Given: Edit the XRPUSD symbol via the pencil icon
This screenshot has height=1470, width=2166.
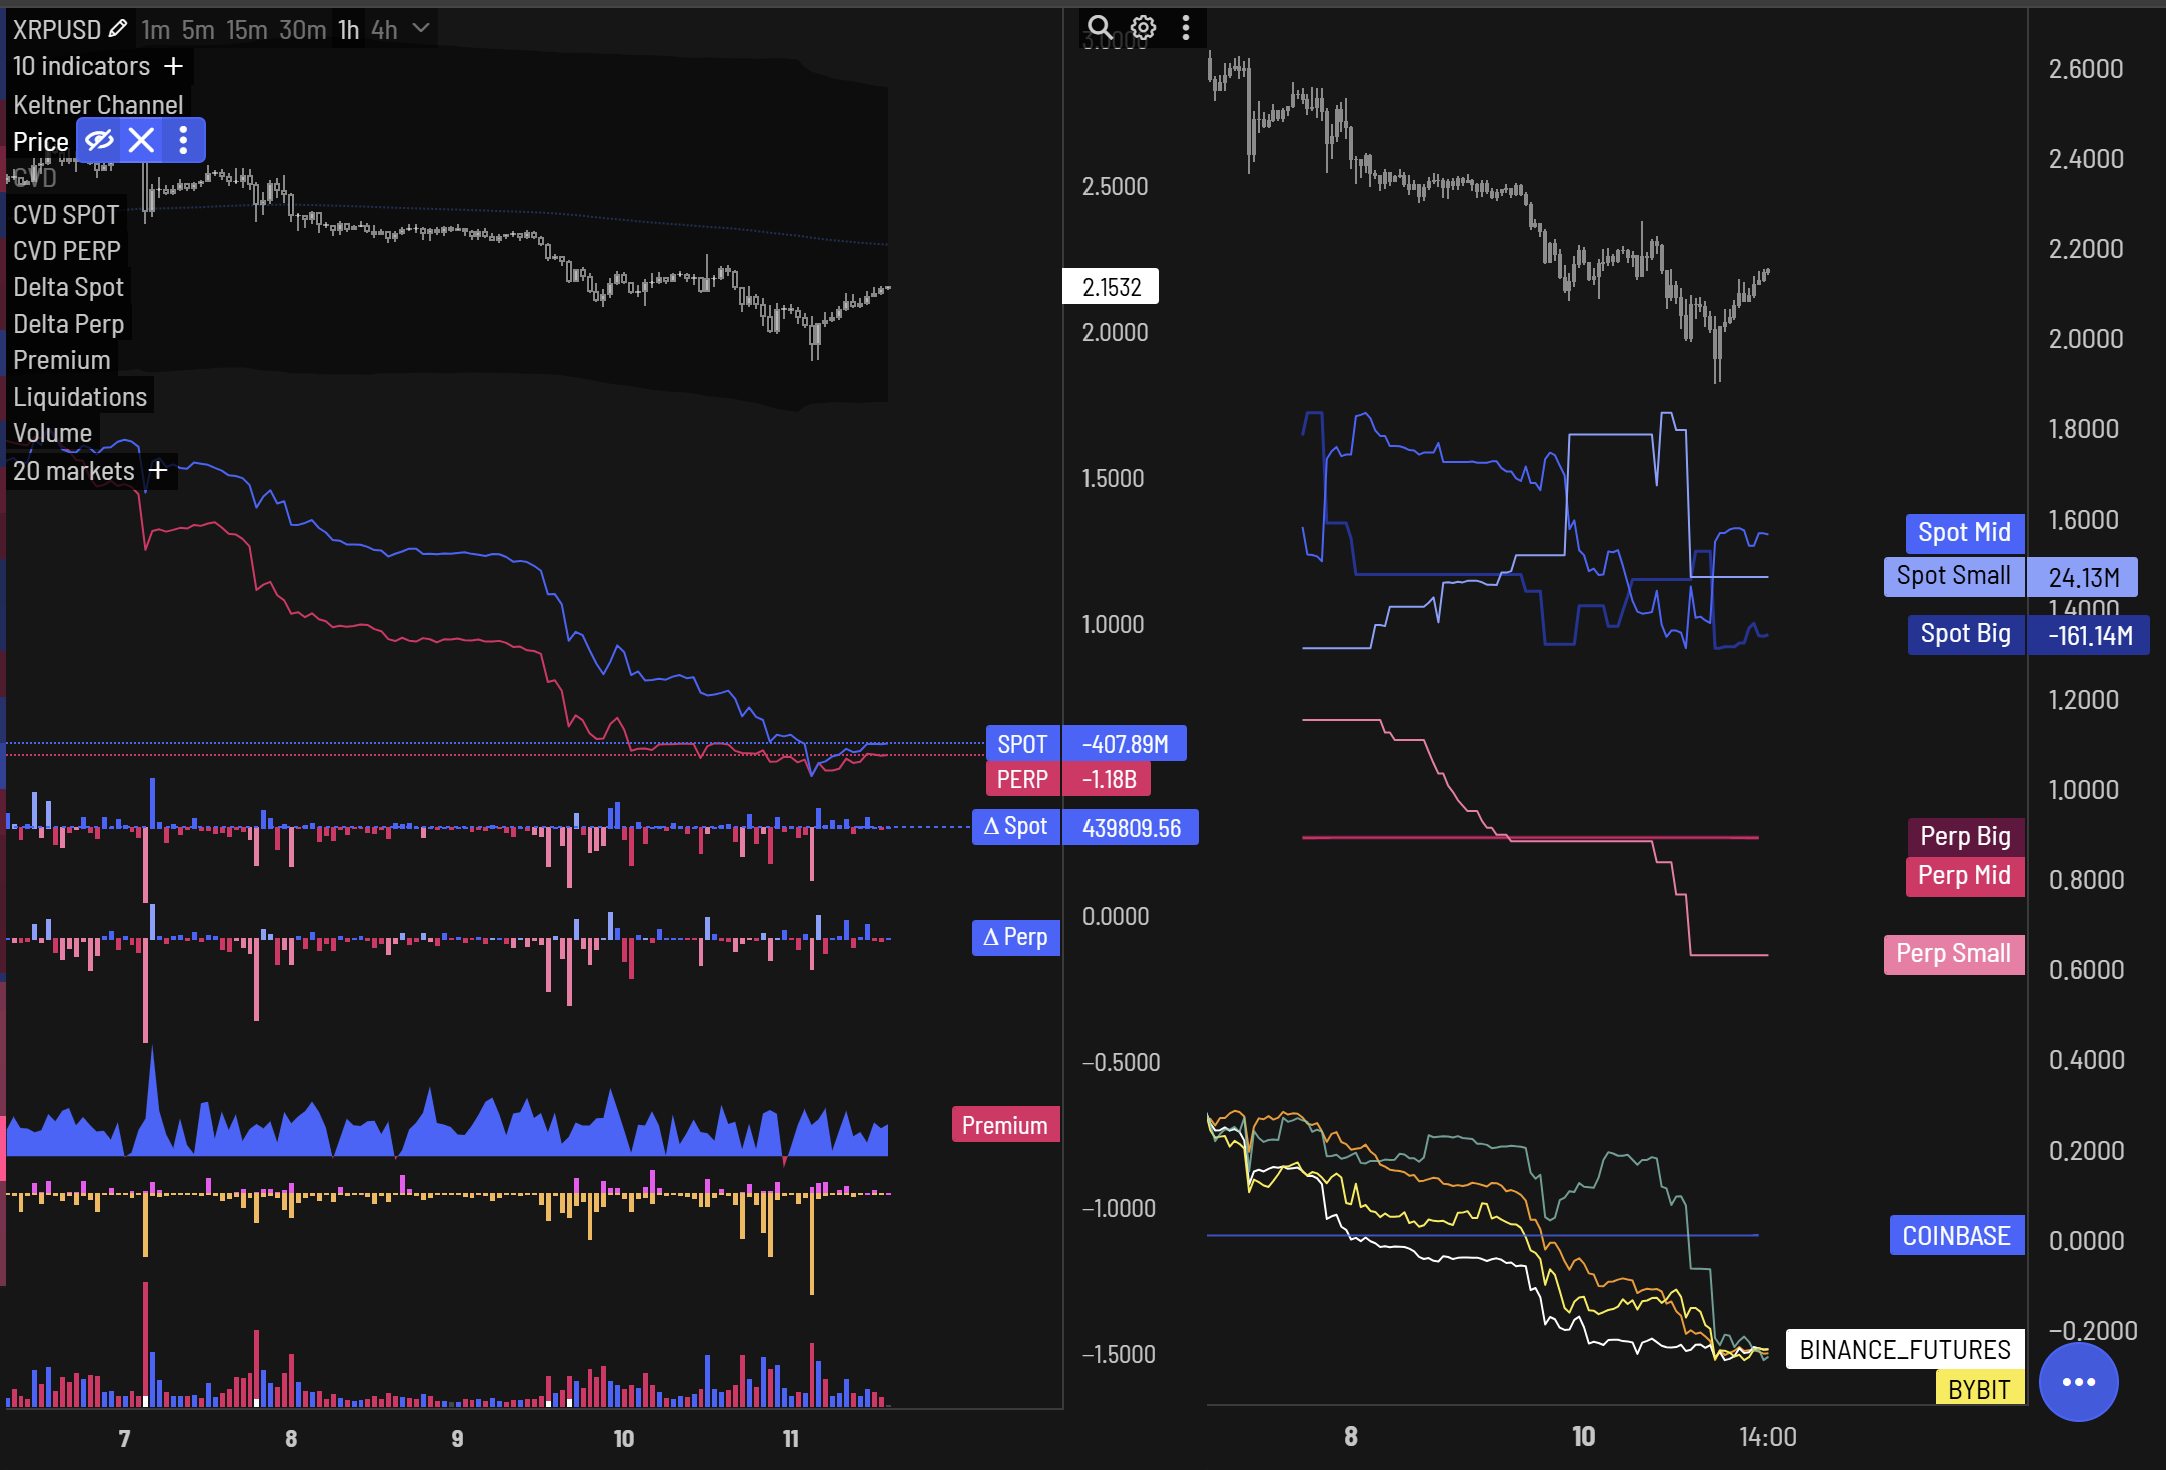Looking at the screenshot, I should click(x=118, y=29).
